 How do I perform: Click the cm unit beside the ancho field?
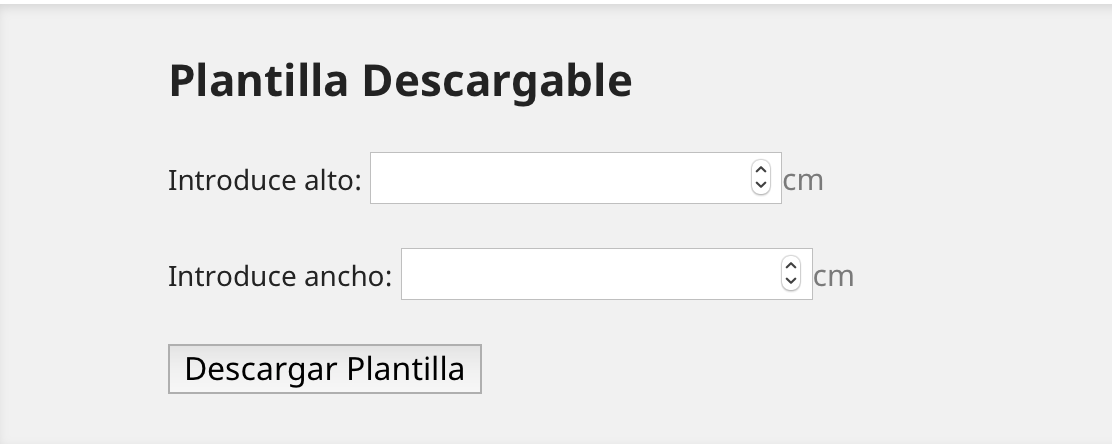pos(834,276)
